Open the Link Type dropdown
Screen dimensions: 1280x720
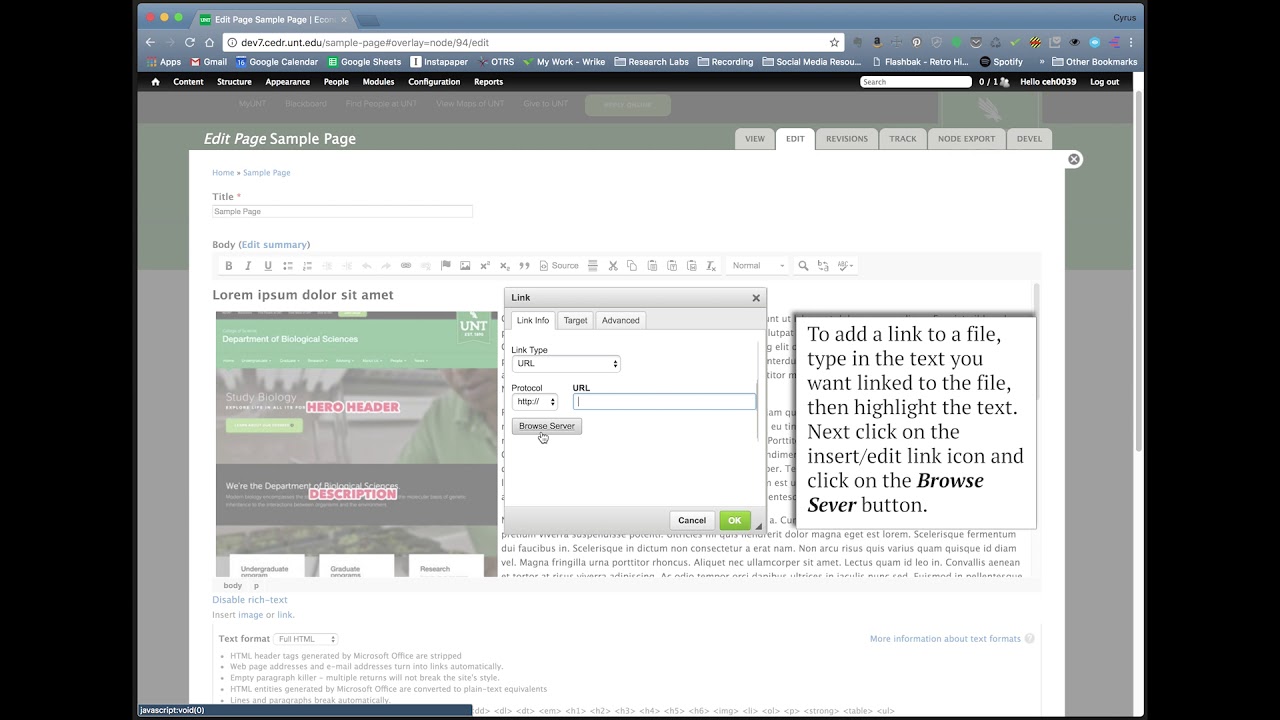point(566,364)
